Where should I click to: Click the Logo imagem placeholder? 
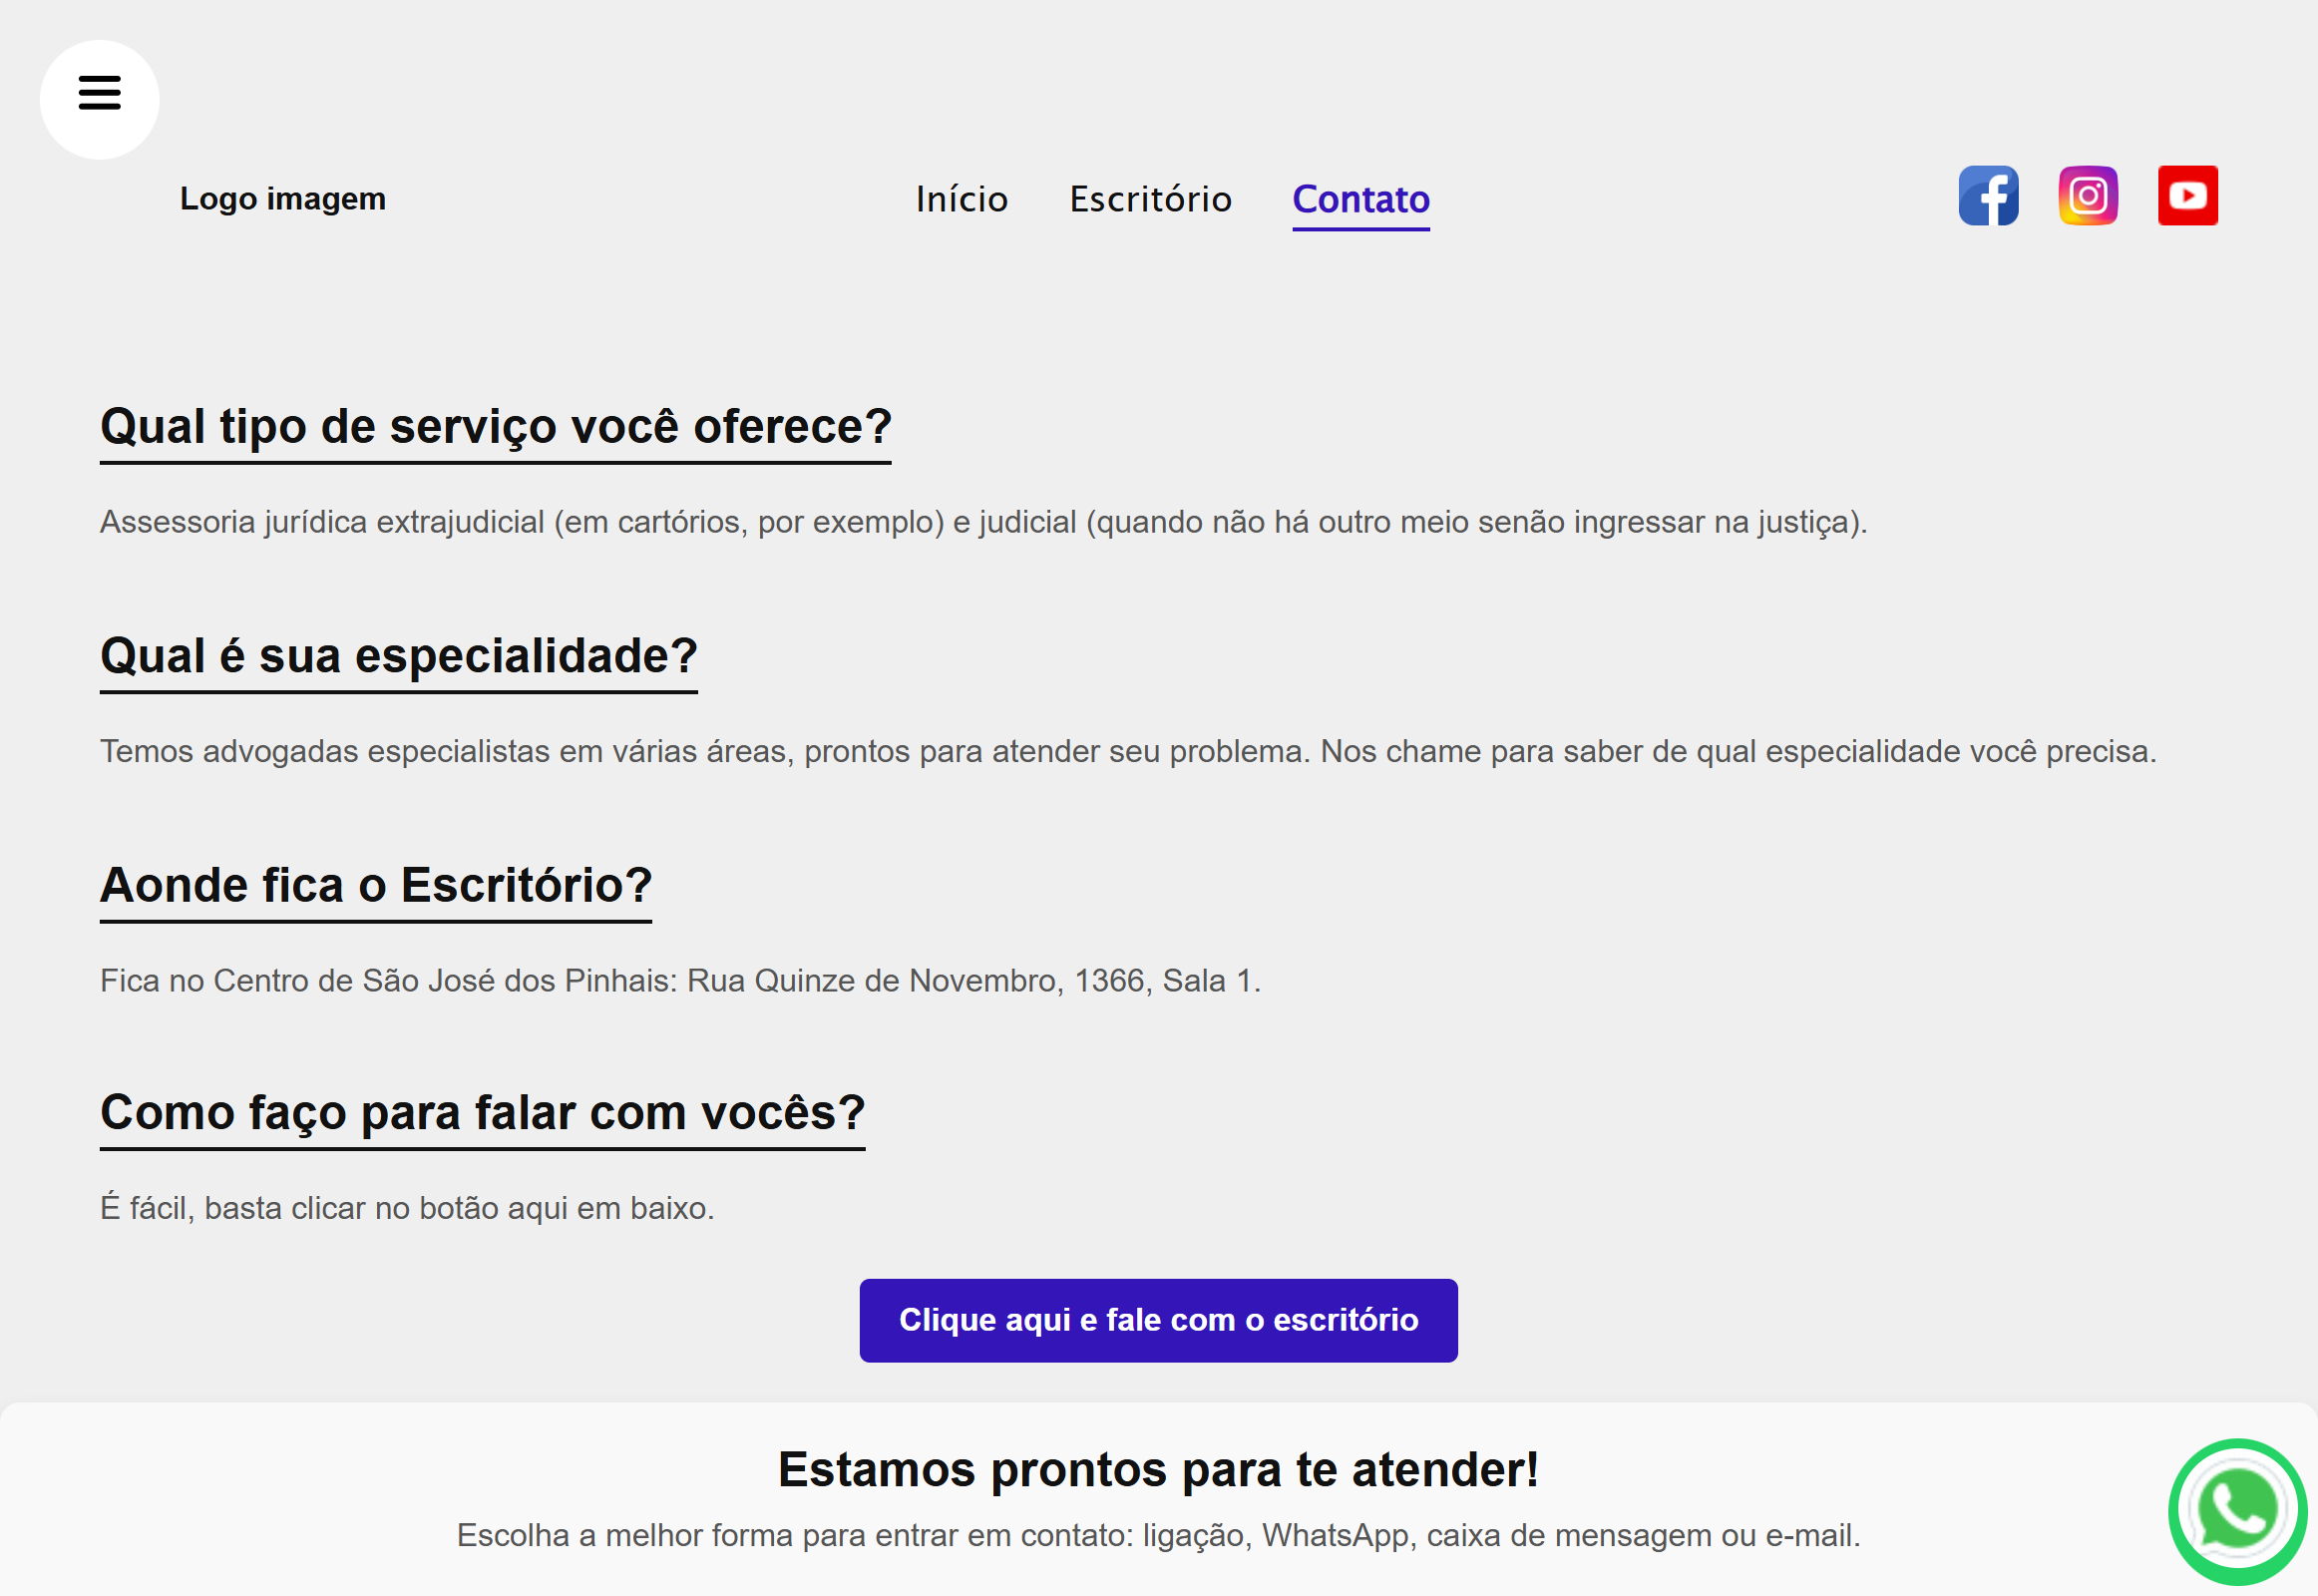(283, 198)
